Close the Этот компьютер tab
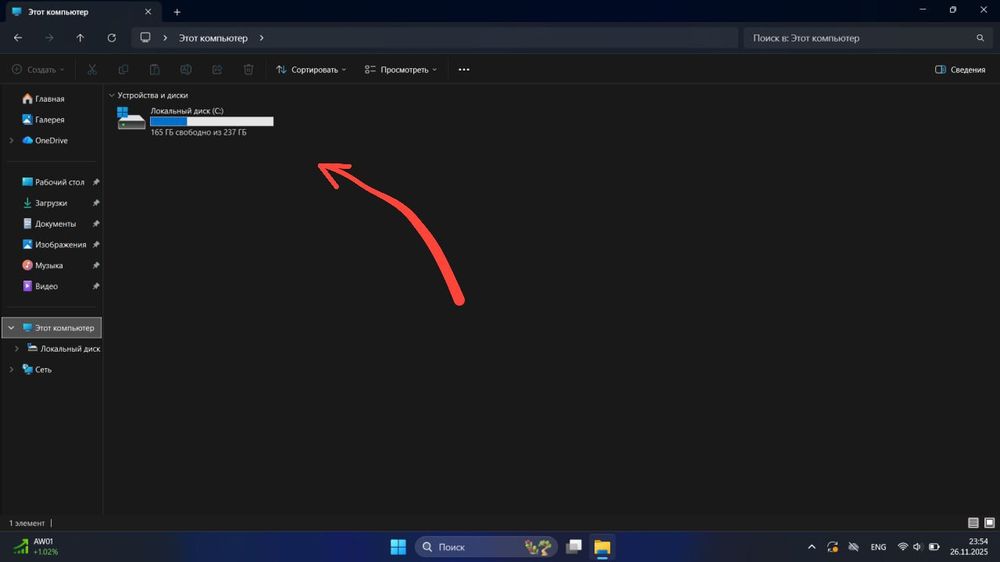Screen dimensions: 1000x562 (x=148, y=11)
